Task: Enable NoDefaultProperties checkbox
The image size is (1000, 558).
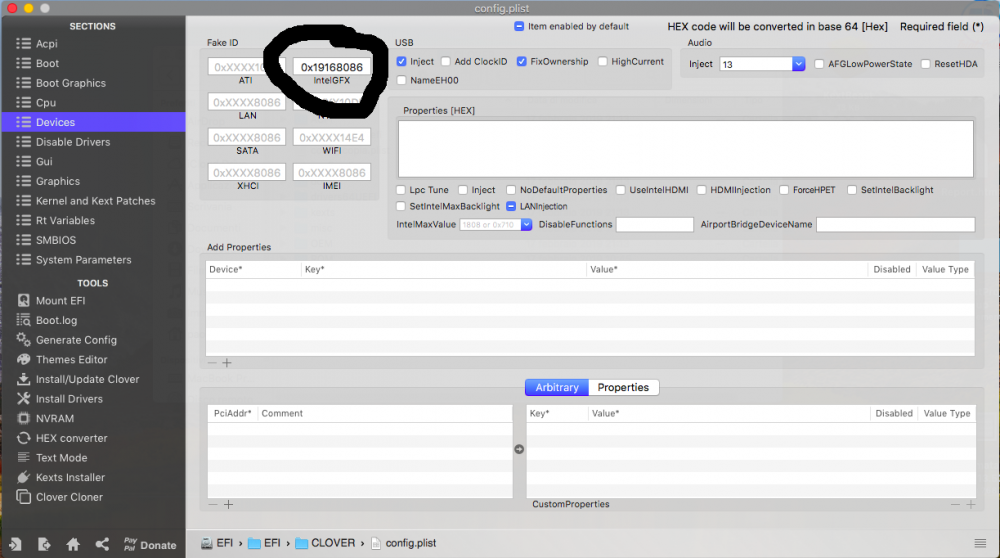Action: pyautogui.click(x=511, y=190)
